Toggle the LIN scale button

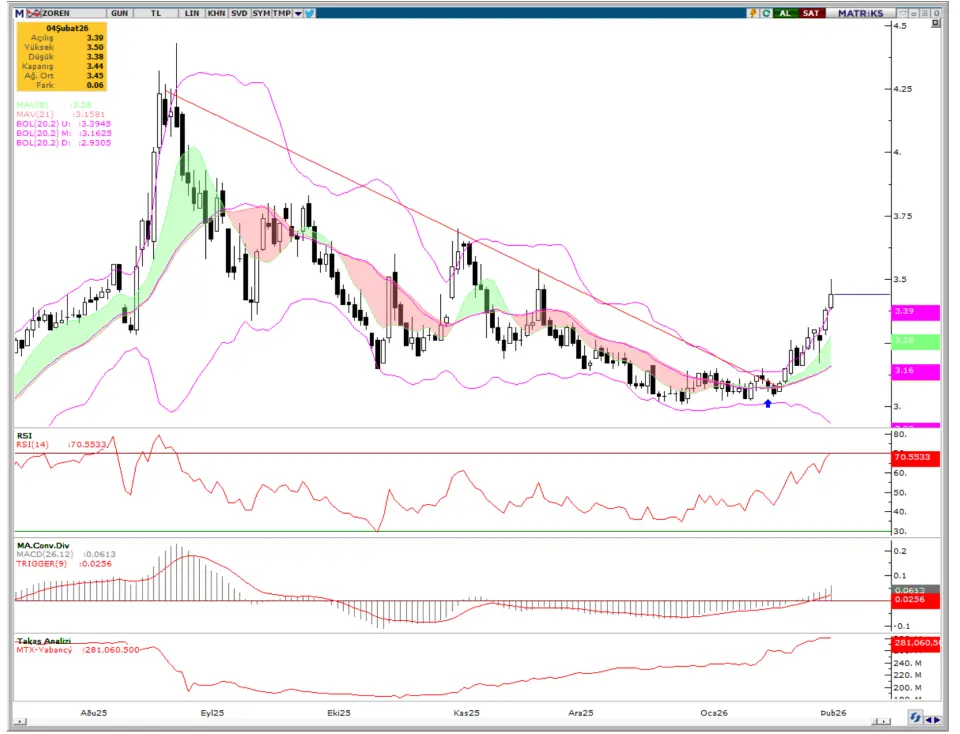[x=191, y=13]
